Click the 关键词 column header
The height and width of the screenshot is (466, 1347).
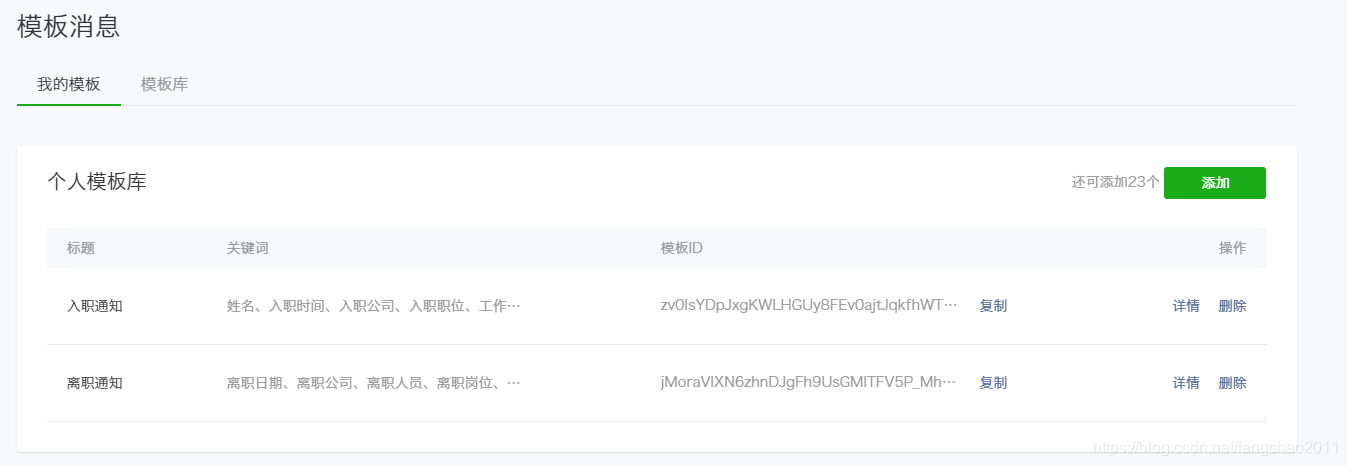(x=248, y=248)
